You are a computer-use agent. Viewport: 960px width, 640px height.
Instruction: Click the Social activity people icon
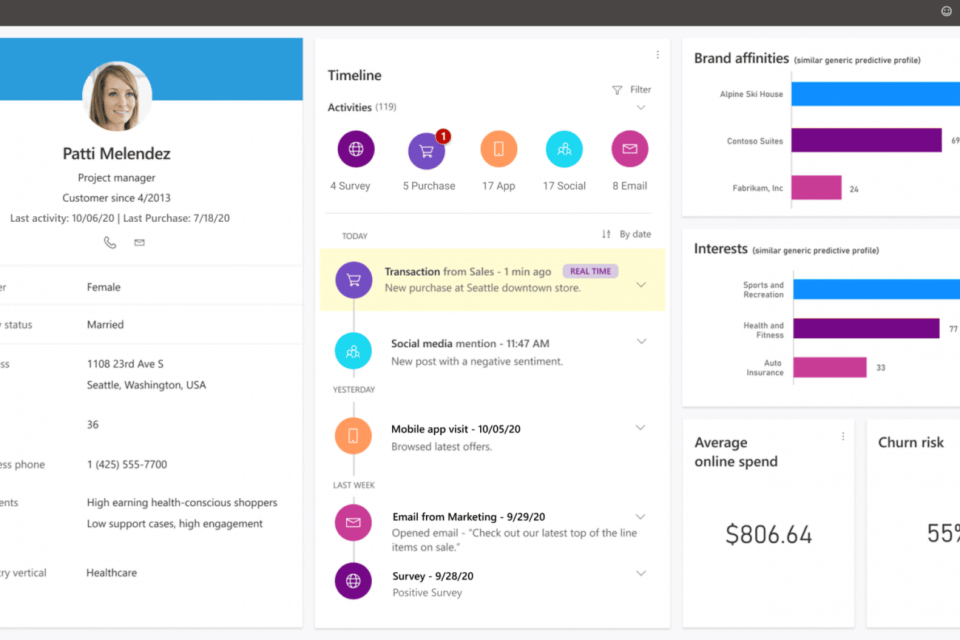(564, 149)
